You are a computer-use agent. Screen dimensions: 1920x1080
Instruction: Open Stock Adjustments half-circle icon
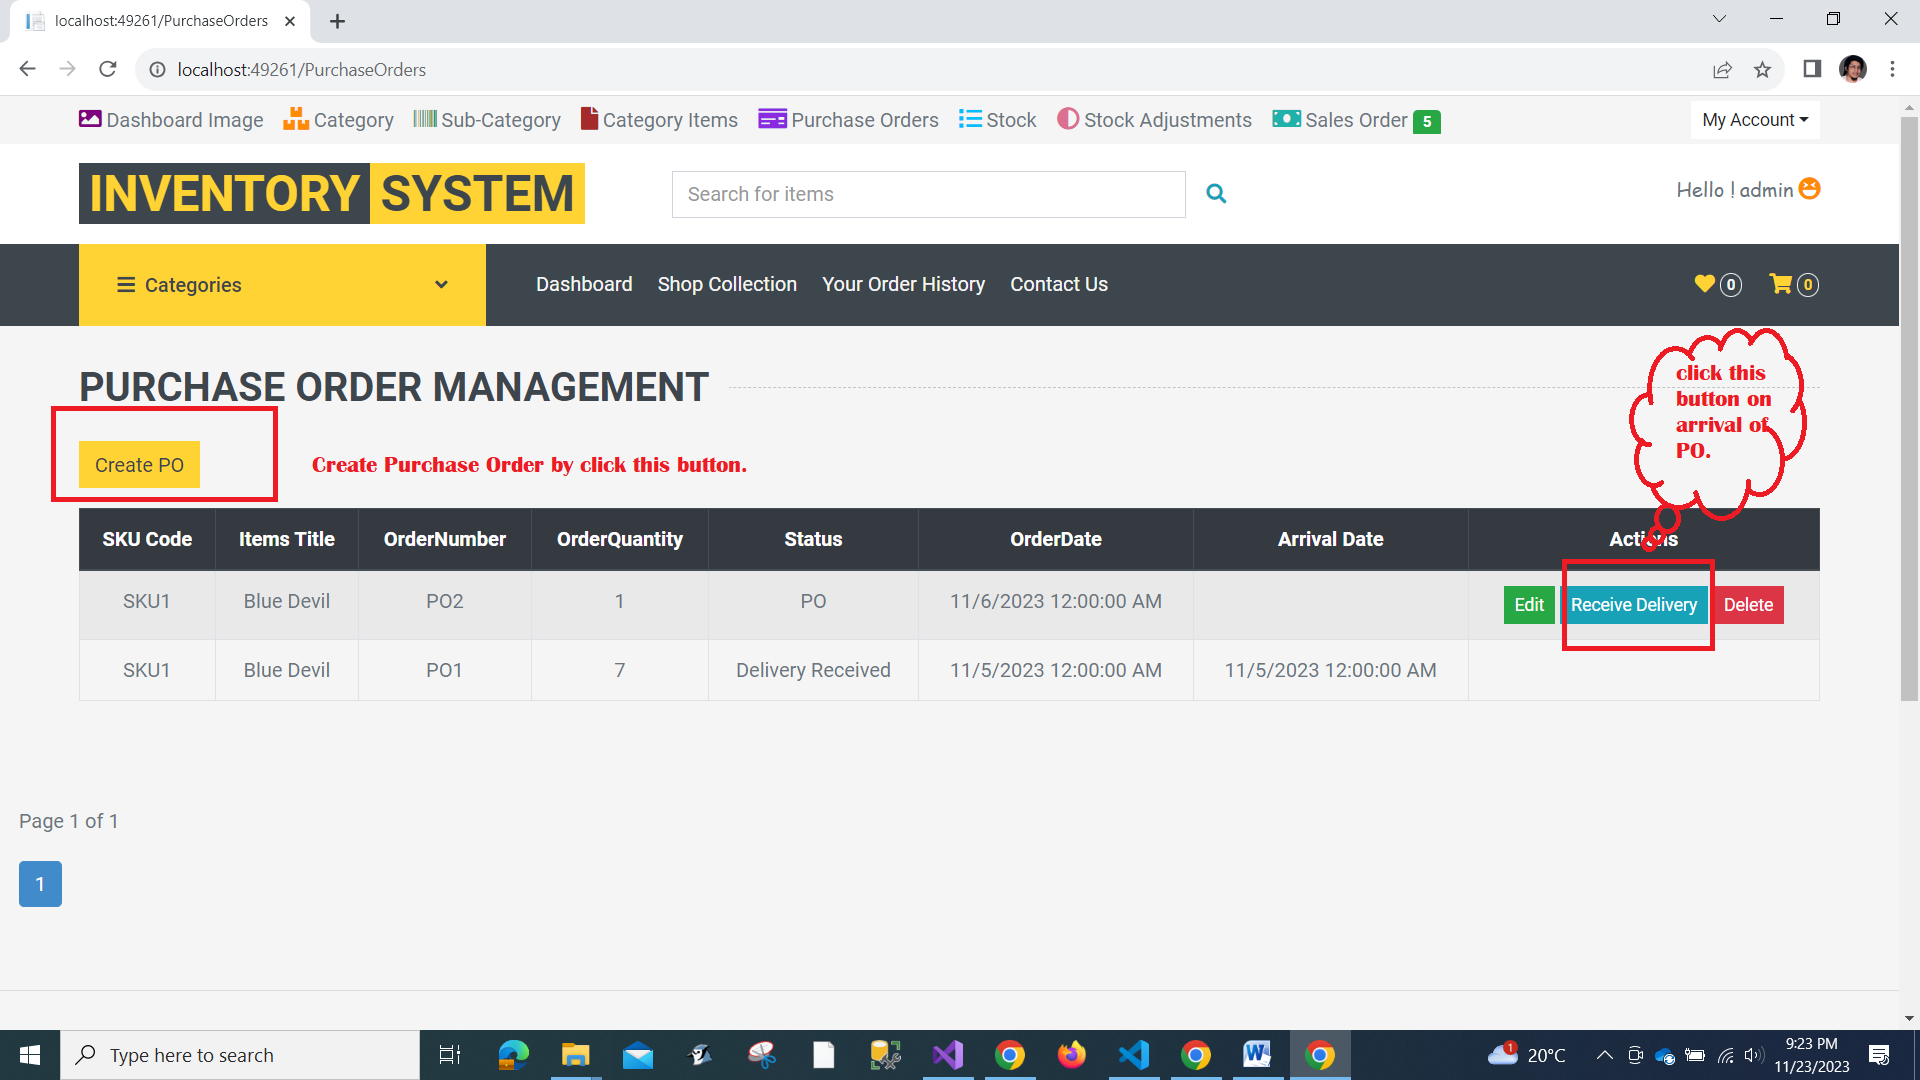(1068, 119)
